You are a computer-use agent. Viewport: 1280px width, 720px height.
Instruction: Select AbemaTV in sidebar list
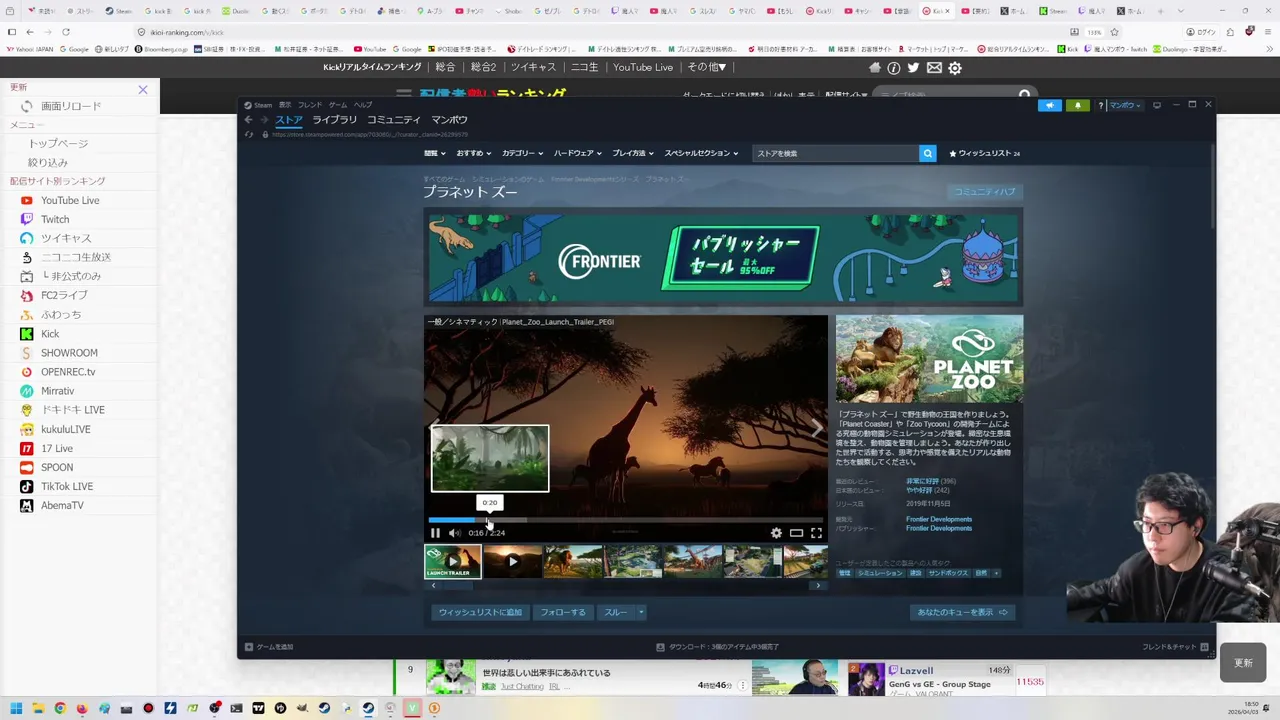tap(62, 505)
